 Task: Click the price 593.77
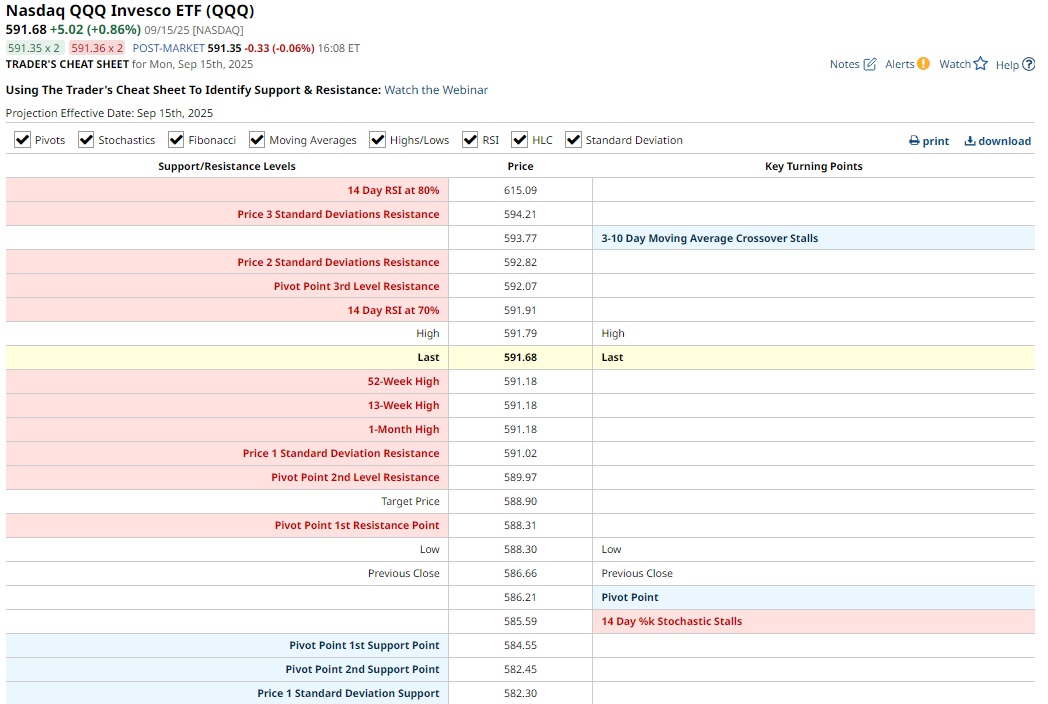click(521, 239)
